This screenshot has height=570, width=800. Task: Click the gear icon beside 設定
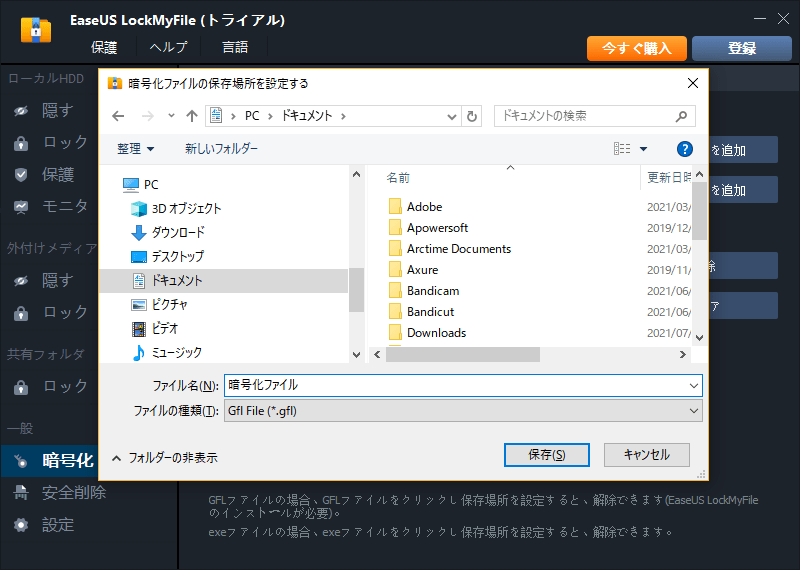point(21,525)
